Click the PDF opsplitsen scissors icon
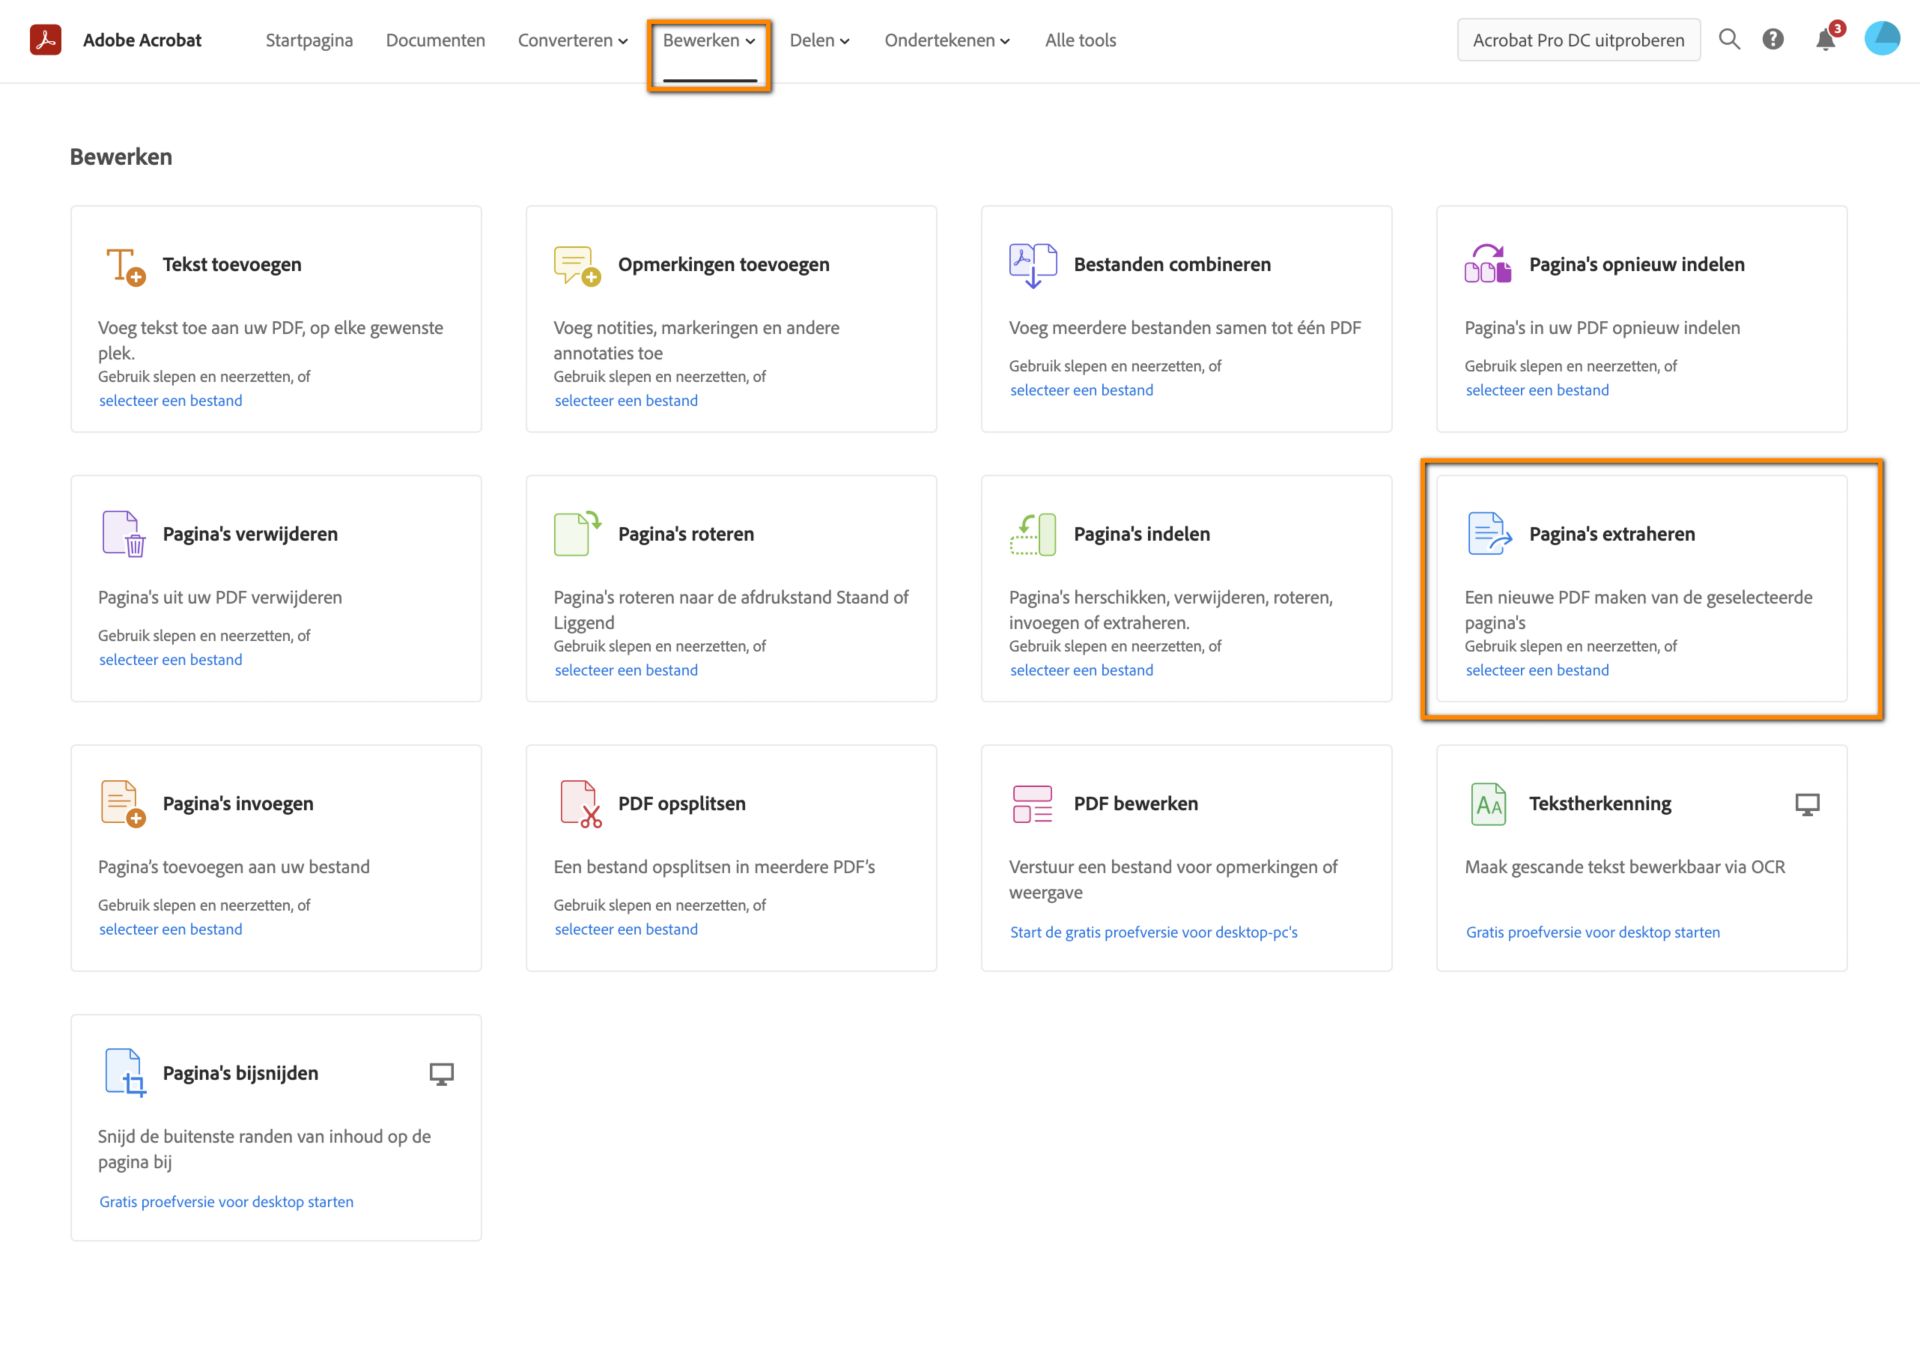Screen dimensions: 1920x1345 coord(580,804)
